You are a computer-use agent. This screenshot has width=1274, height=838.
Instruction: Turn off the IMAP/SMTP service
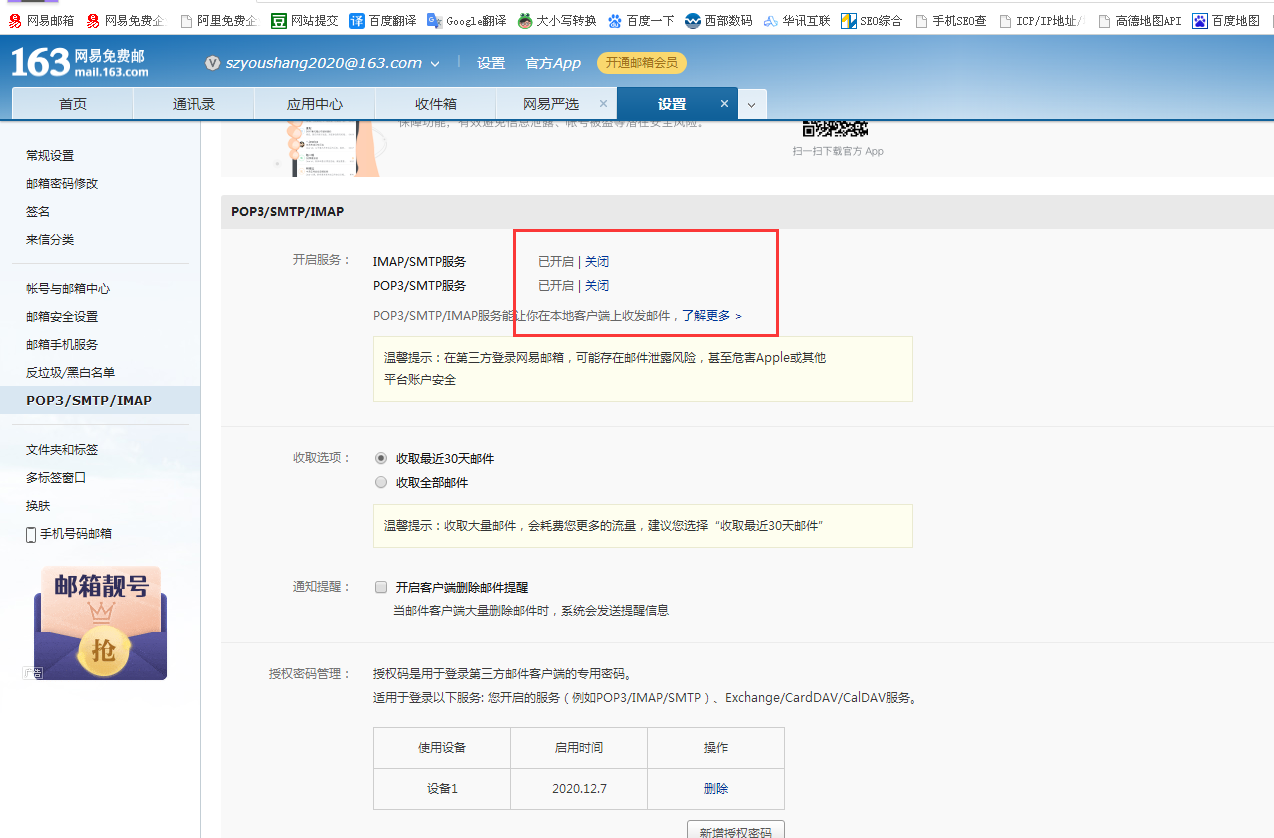pyautogui.click(x=597, y=262)
